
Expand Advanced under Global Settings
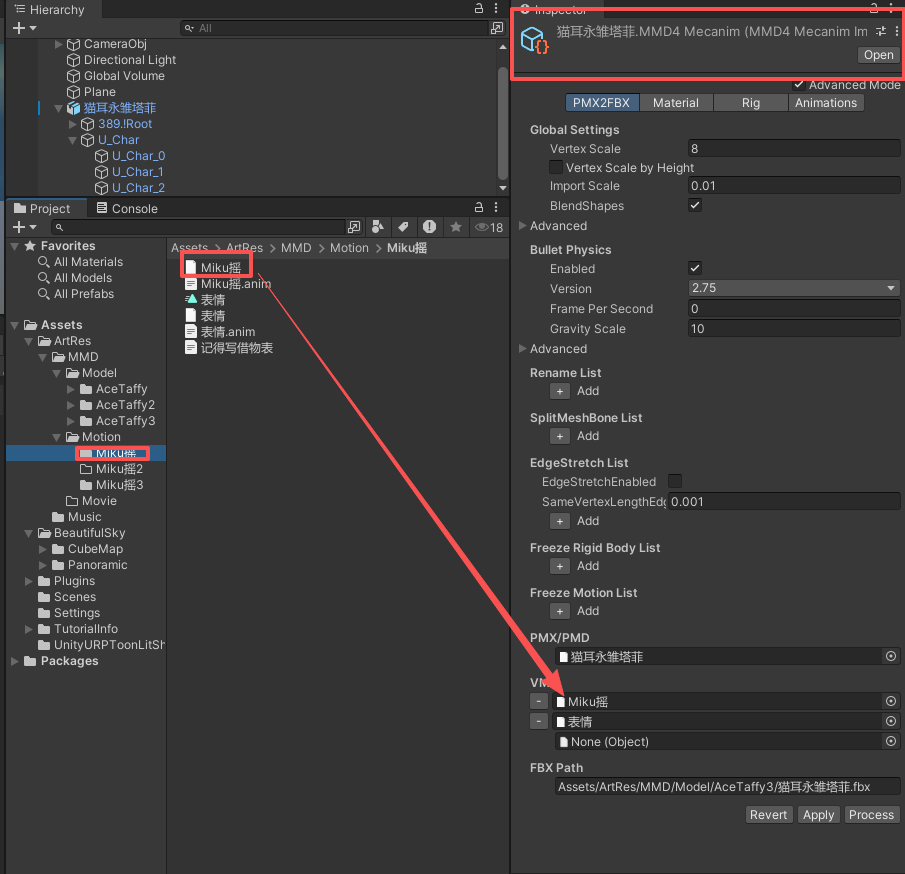click(522, 226)
